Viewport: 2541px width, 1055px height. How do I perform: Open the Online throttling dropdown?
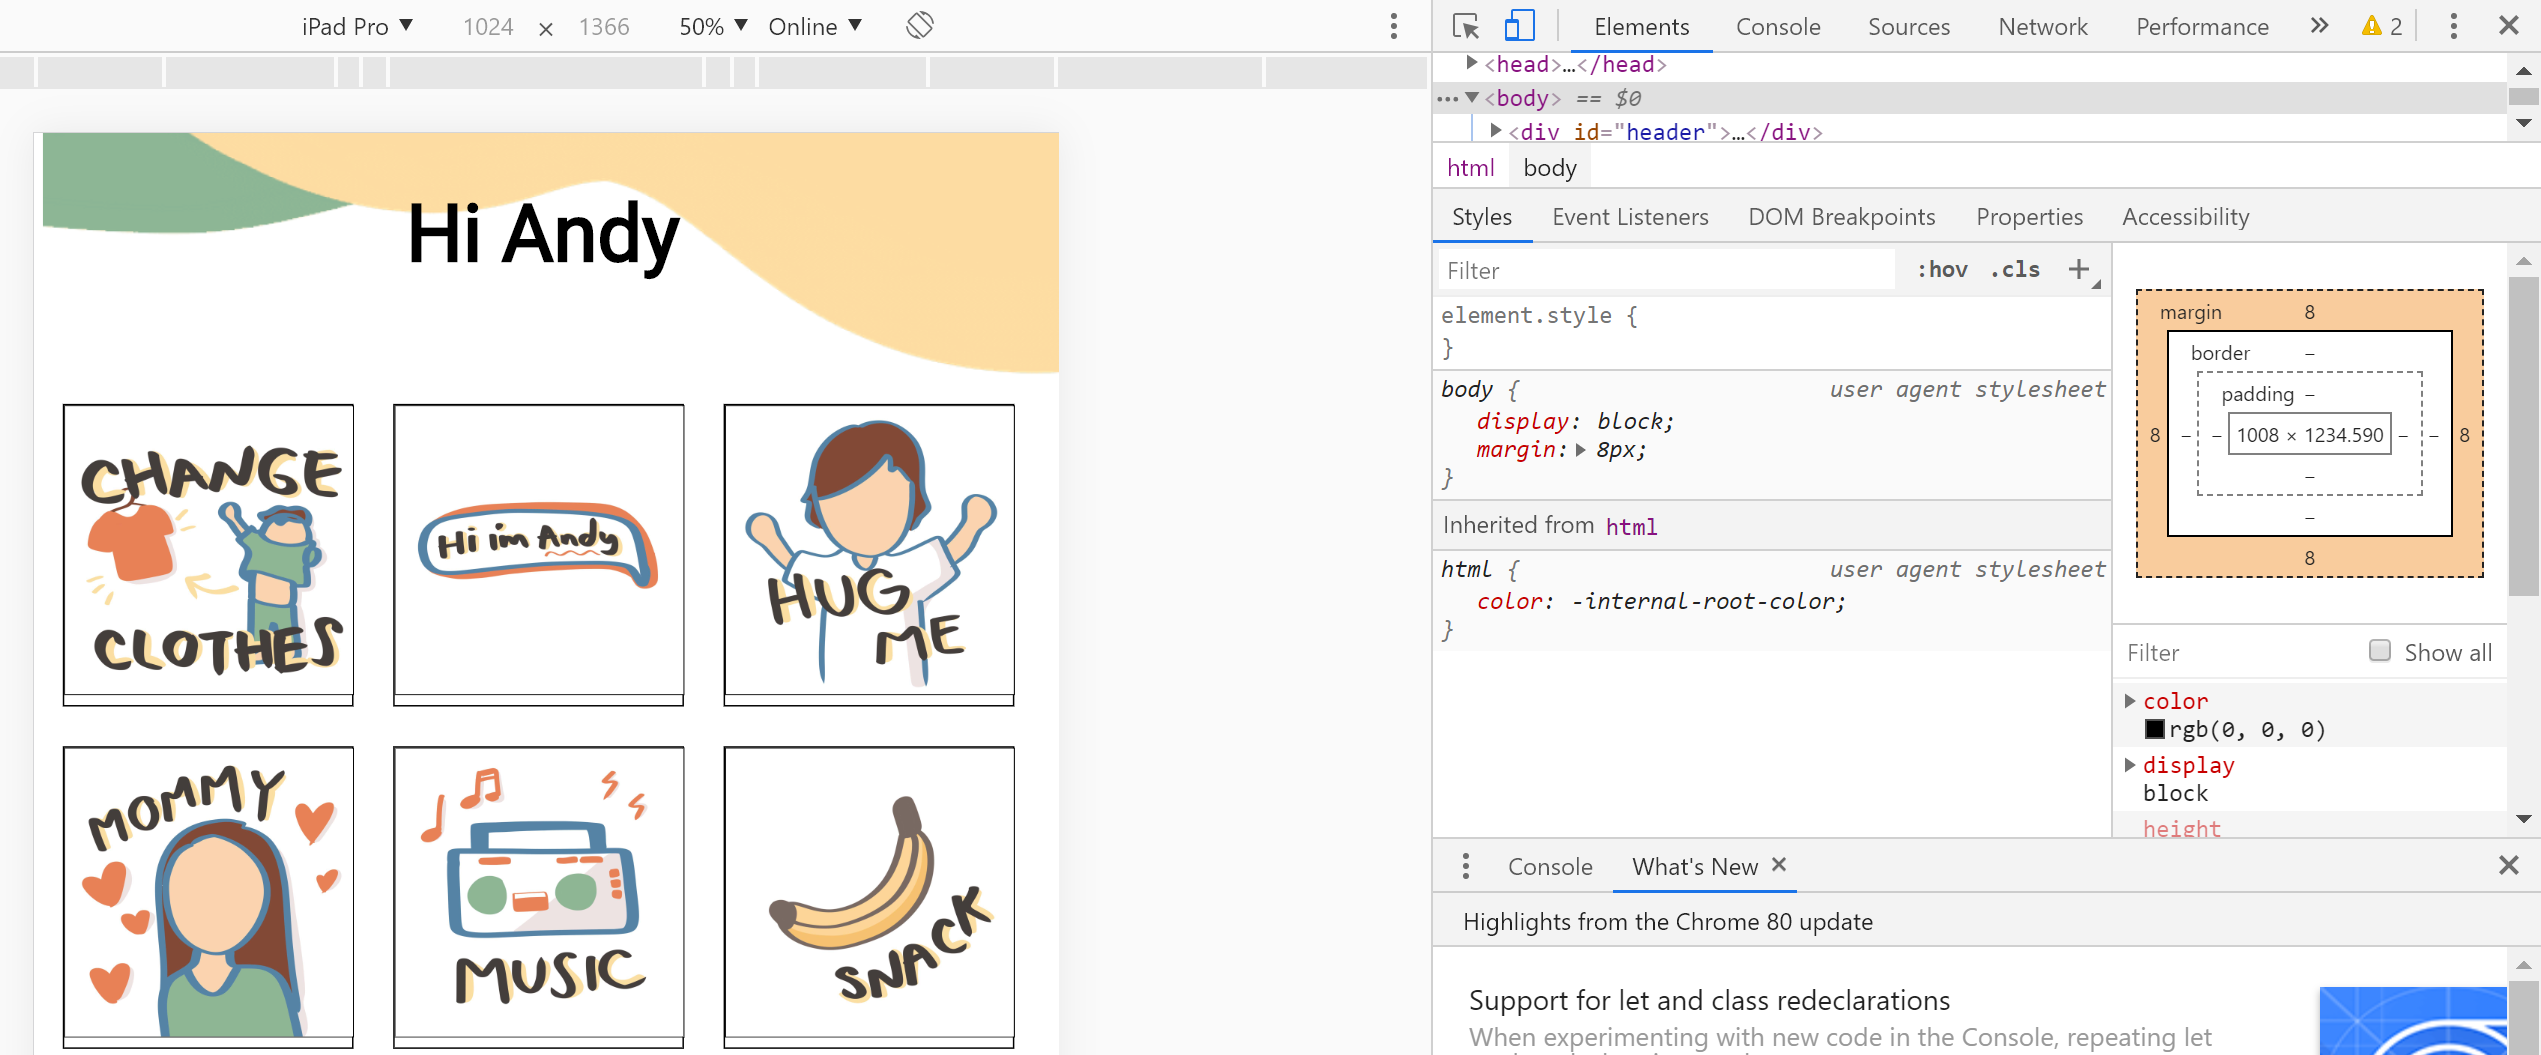(x=815, y=26)
